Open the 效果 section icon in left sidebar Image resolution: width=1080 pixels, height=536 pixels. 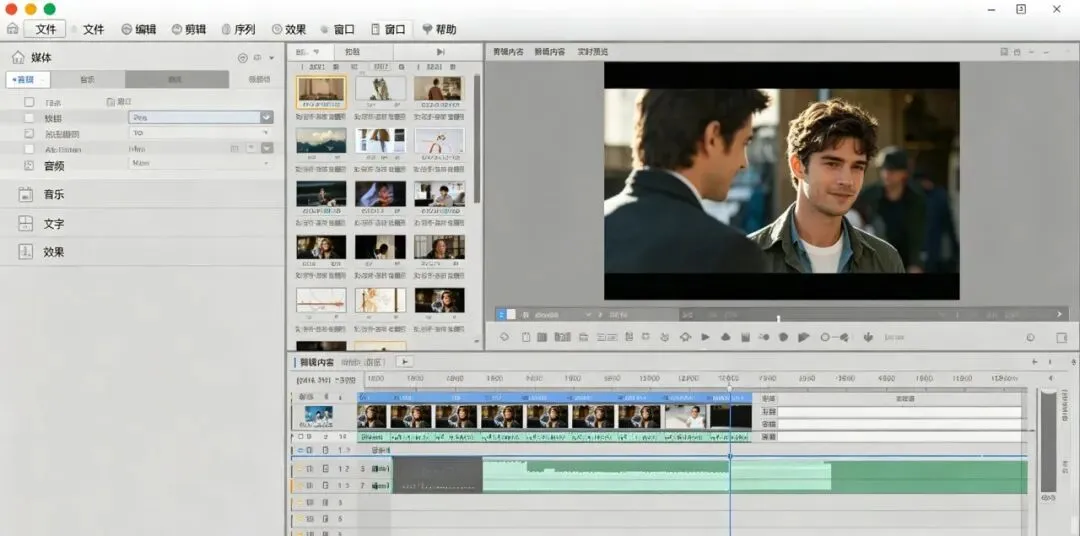25,252
